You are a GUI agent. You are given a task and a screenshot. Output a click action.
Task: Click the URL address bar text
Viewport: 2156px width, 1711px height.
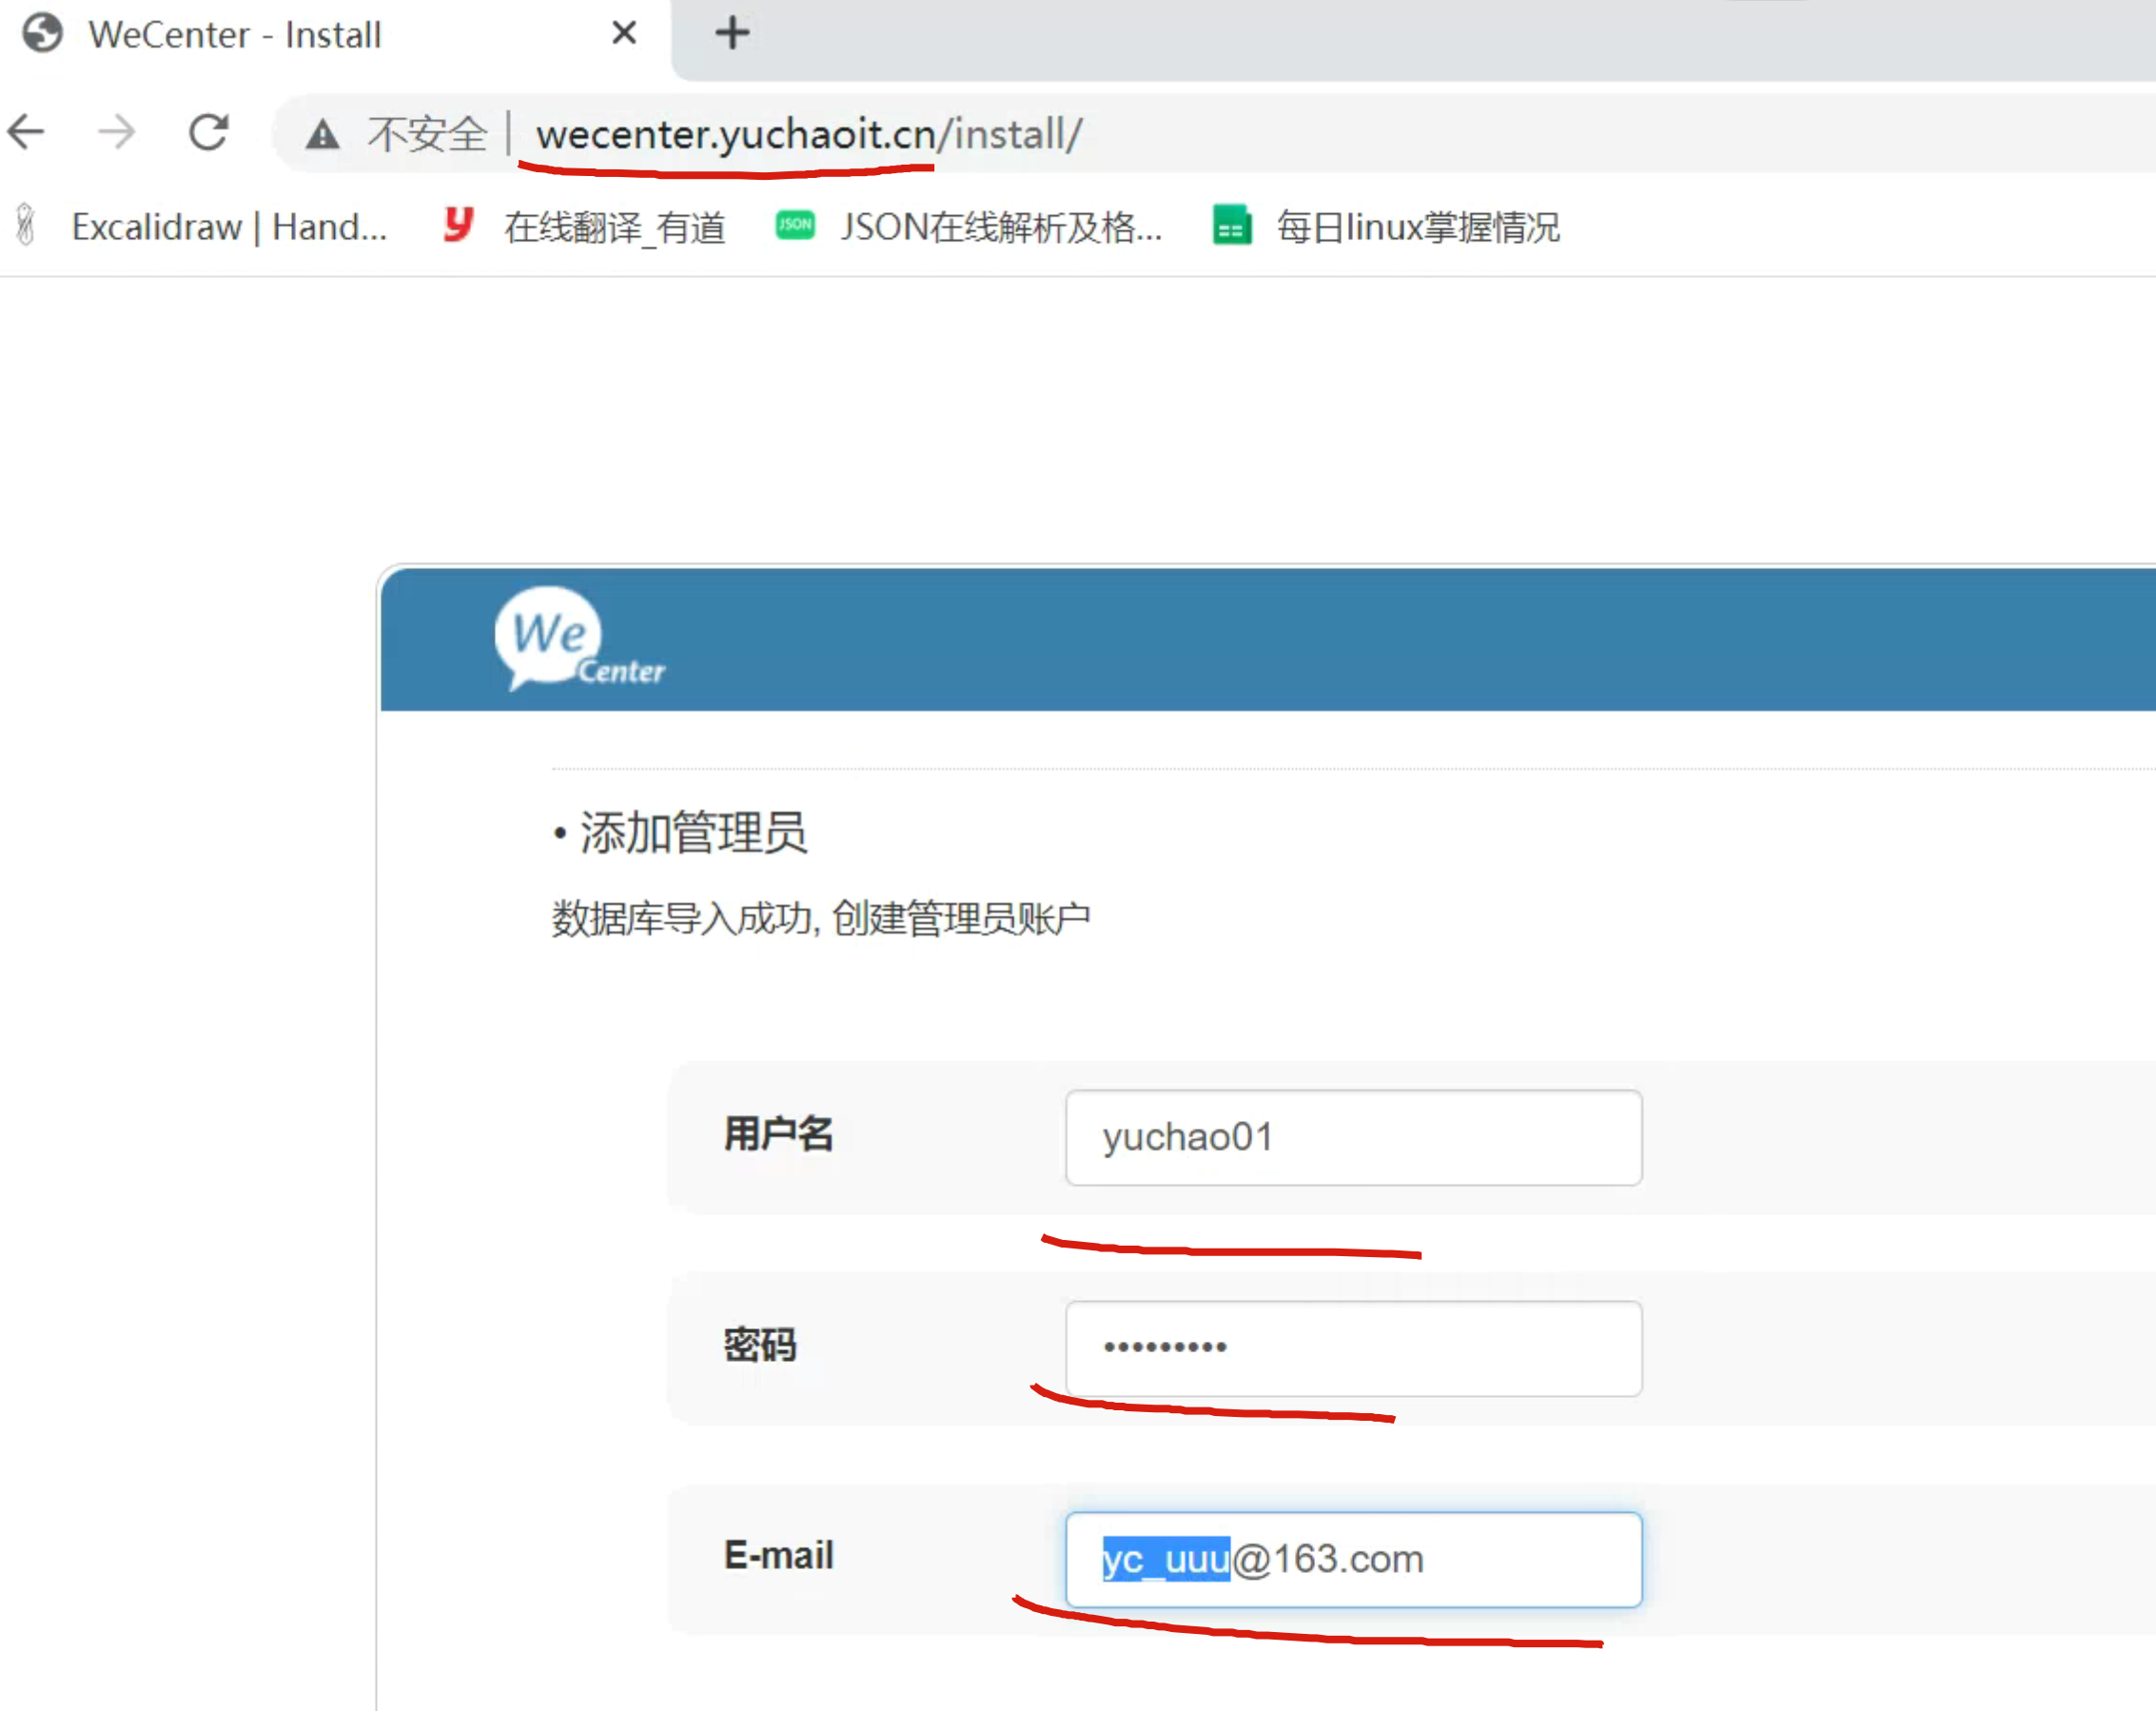[x=808, y=134]
